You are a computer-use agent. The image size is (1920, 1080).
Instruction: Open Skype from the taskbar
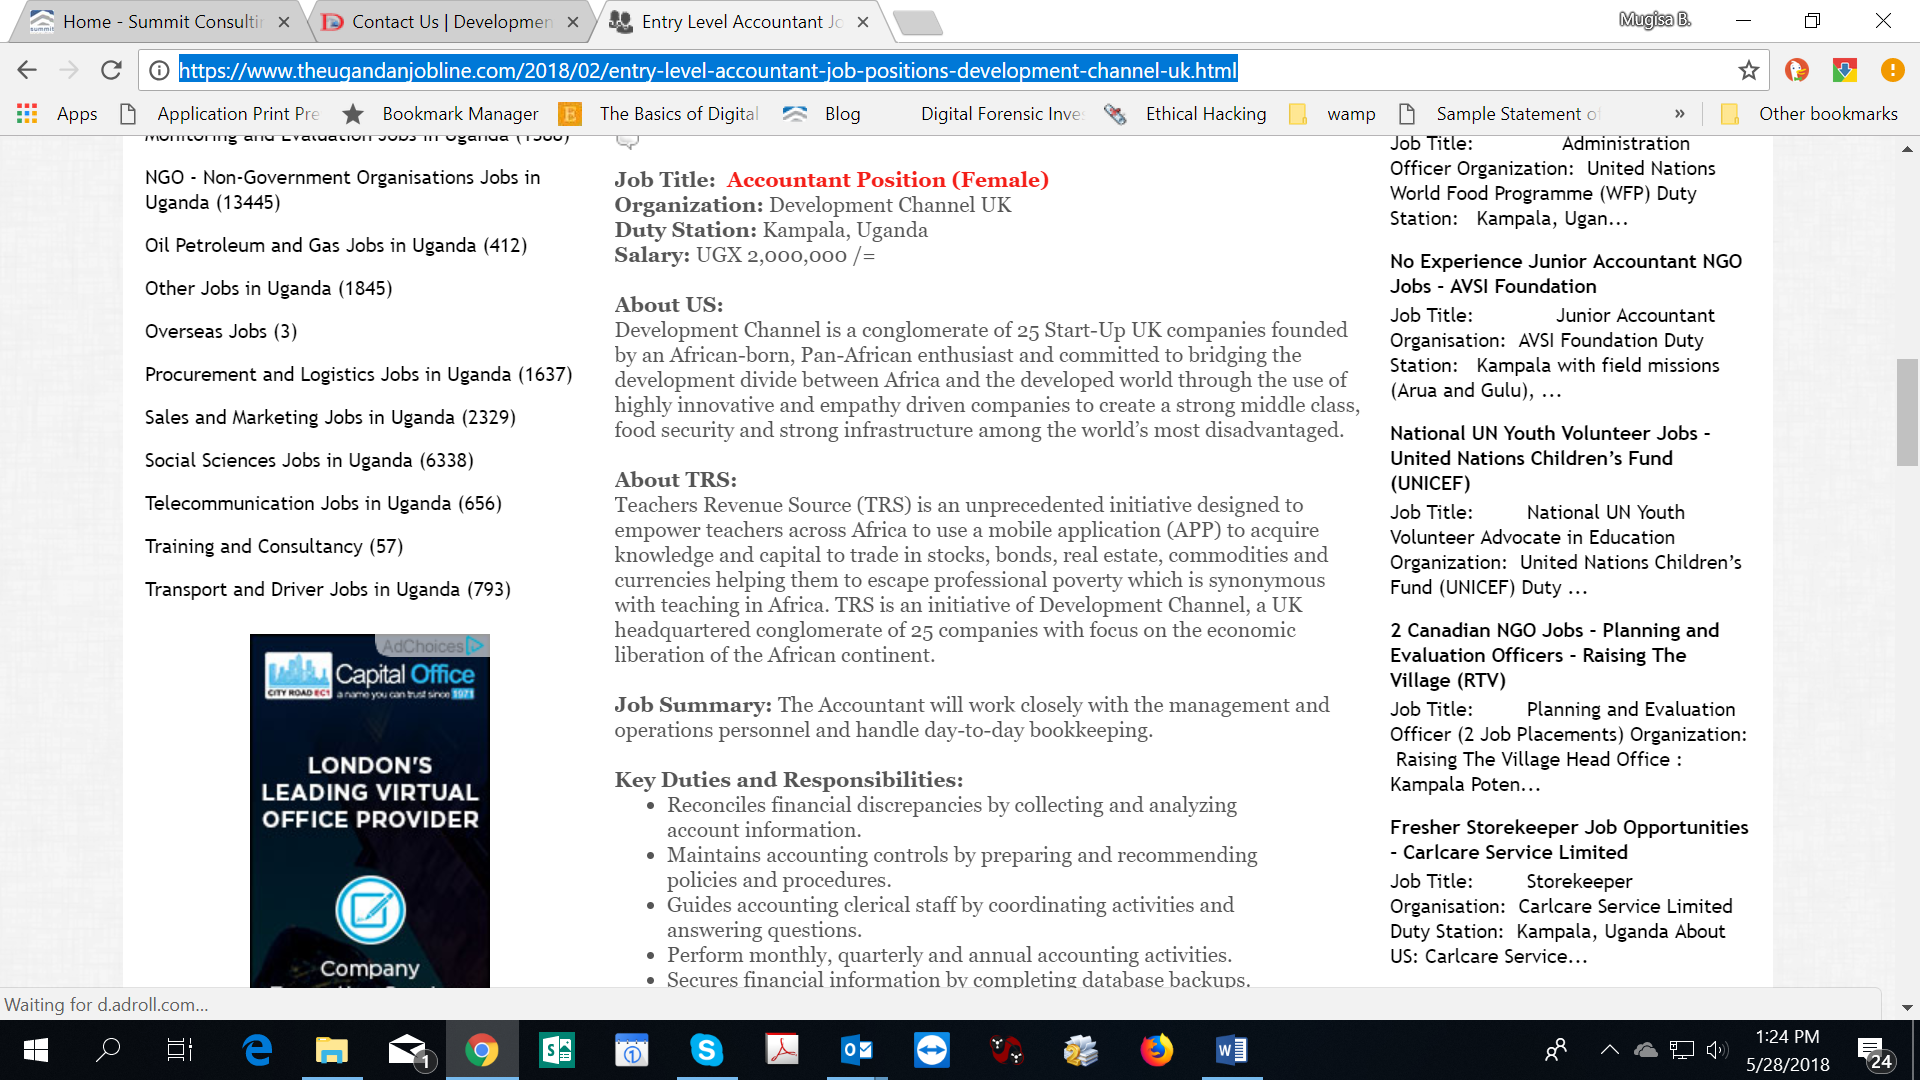706,1050
